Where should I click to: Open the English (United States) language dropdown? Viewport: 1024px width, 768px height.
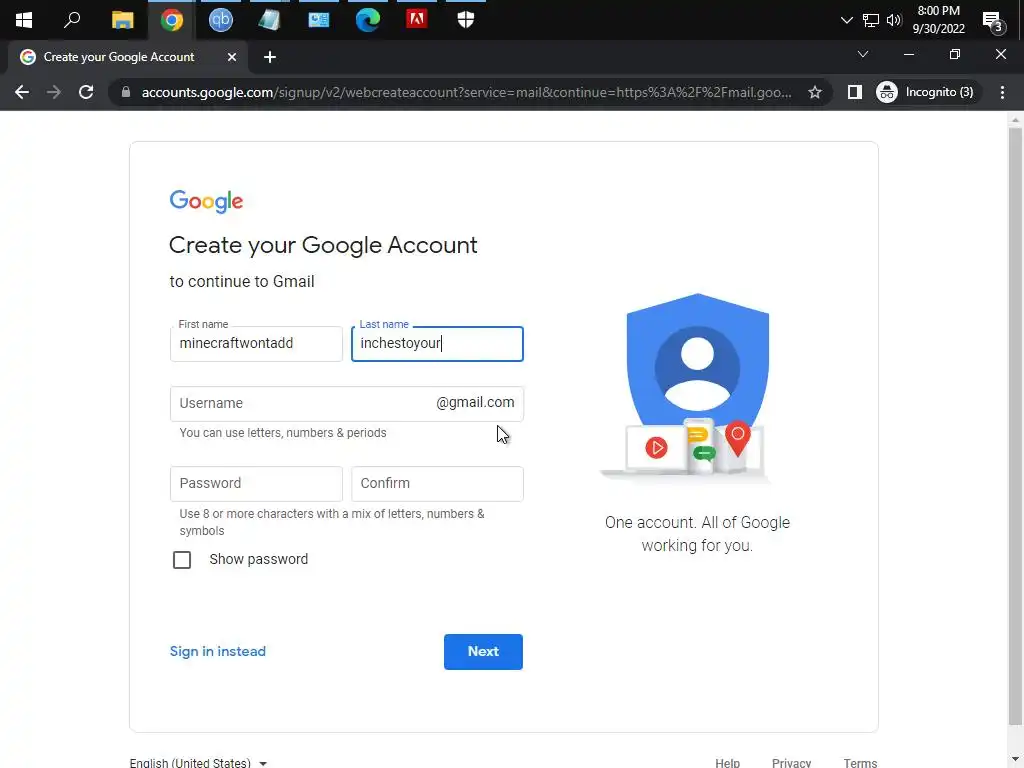click(199, 762)
